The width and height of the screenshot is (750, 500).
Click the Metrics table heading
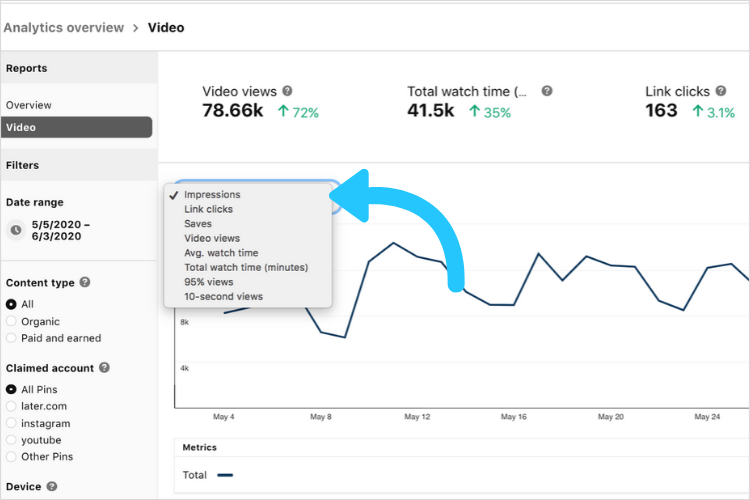(x=199, y=447)
